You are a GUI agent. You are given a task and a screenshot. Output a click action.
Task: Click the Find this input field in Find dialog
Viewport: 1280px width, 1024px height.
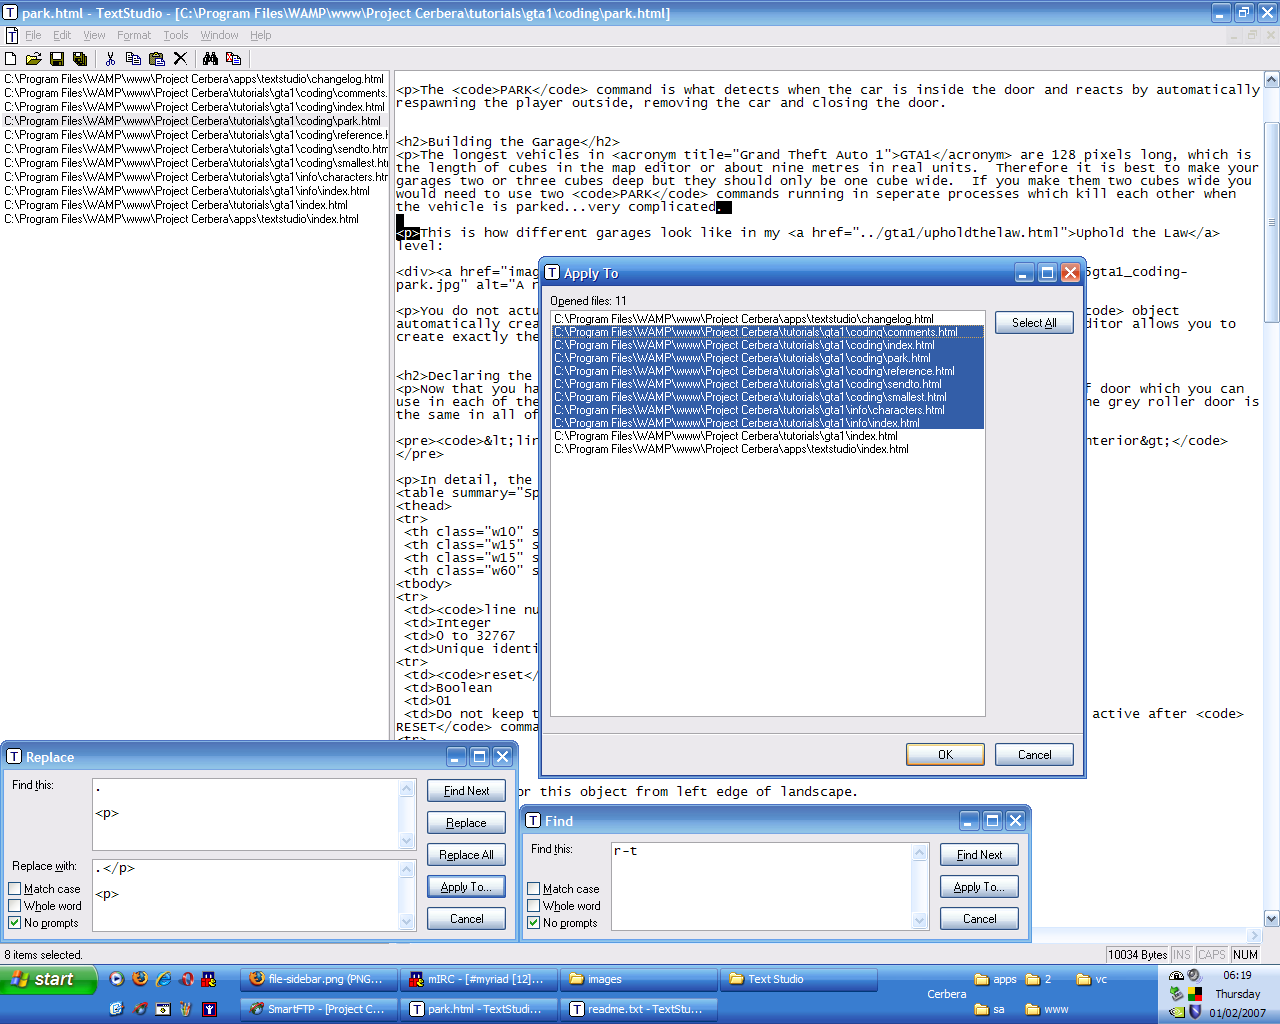762,886
